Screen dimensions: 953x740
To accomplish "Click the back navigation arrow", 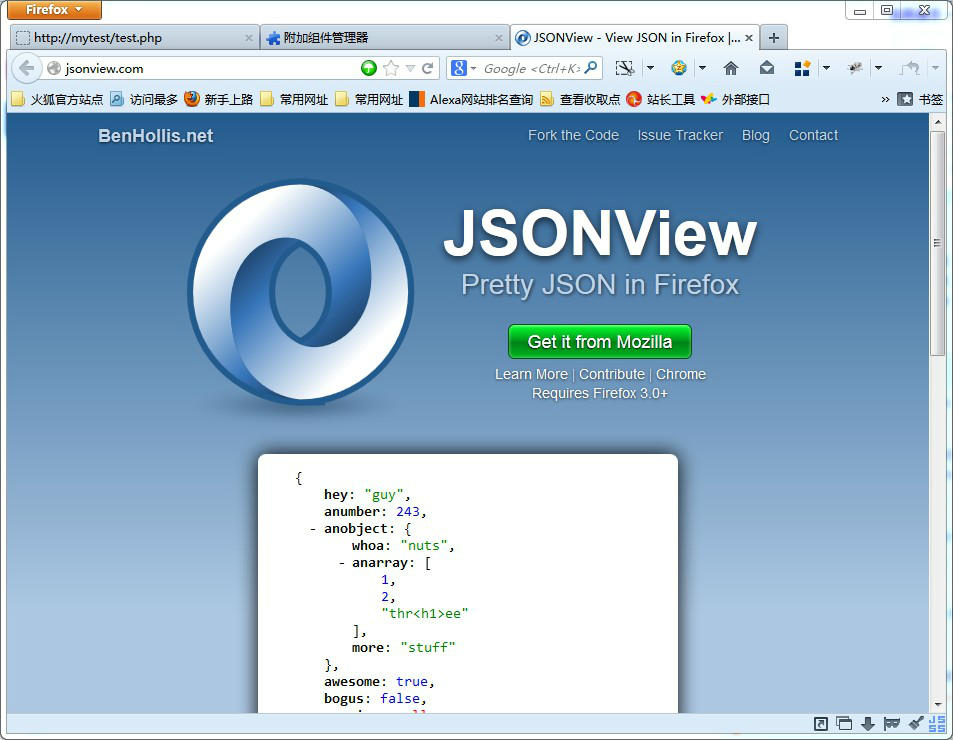I will tap(26, 68).
